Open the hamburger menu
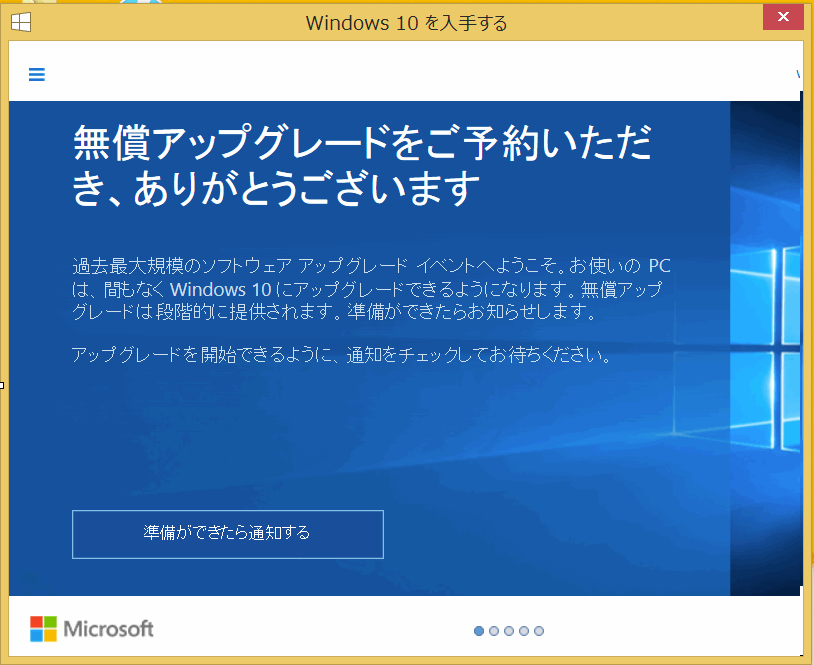 pos(37,74)
